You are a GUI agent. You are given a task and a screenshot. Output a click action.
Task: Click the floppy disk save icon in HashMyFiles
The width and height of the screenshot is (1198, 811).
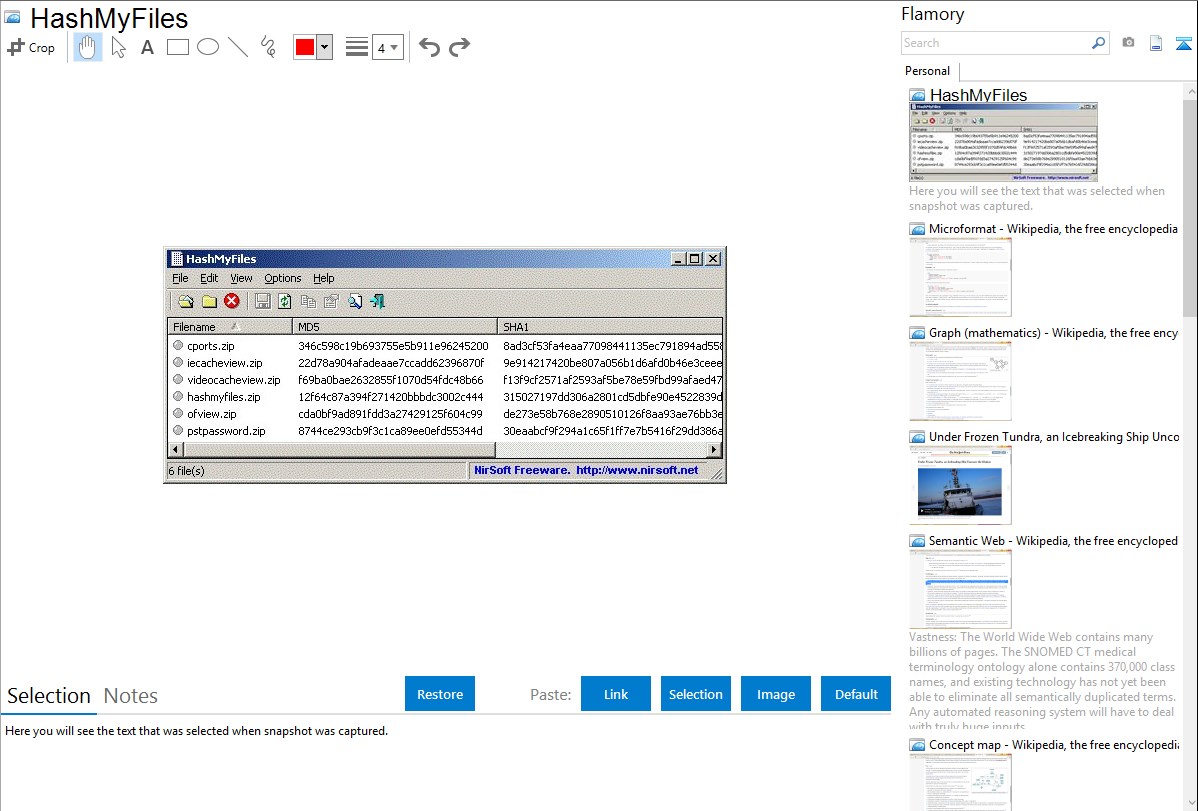pyautogui.click(x=262, y=301)
